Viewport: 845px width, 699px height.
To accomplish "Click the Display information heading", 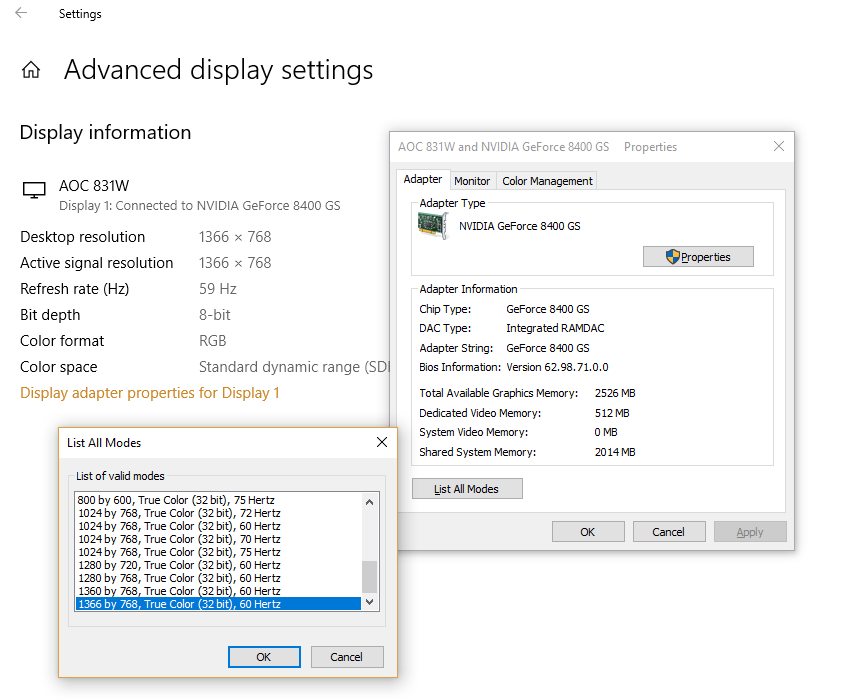I will pos(106,133).
